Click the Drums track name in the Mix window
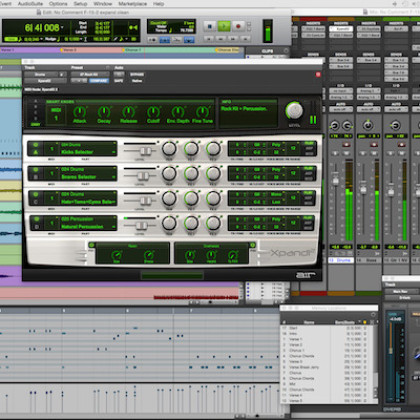 coord(343,260)
